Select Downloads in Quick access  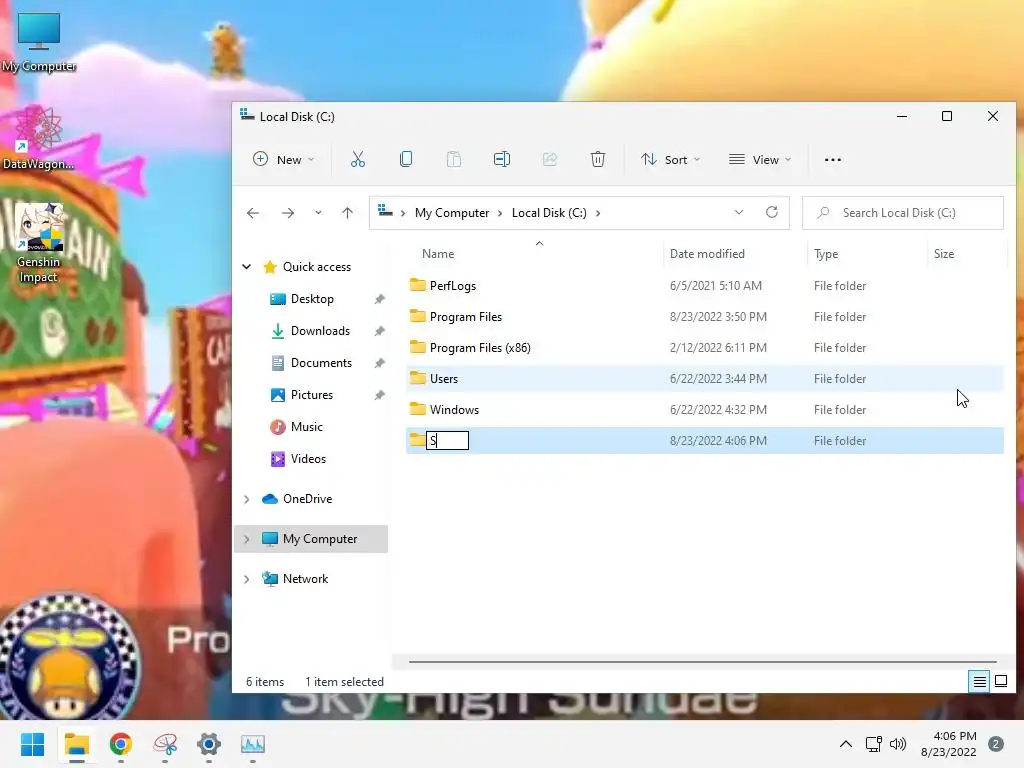click(320, 330)
